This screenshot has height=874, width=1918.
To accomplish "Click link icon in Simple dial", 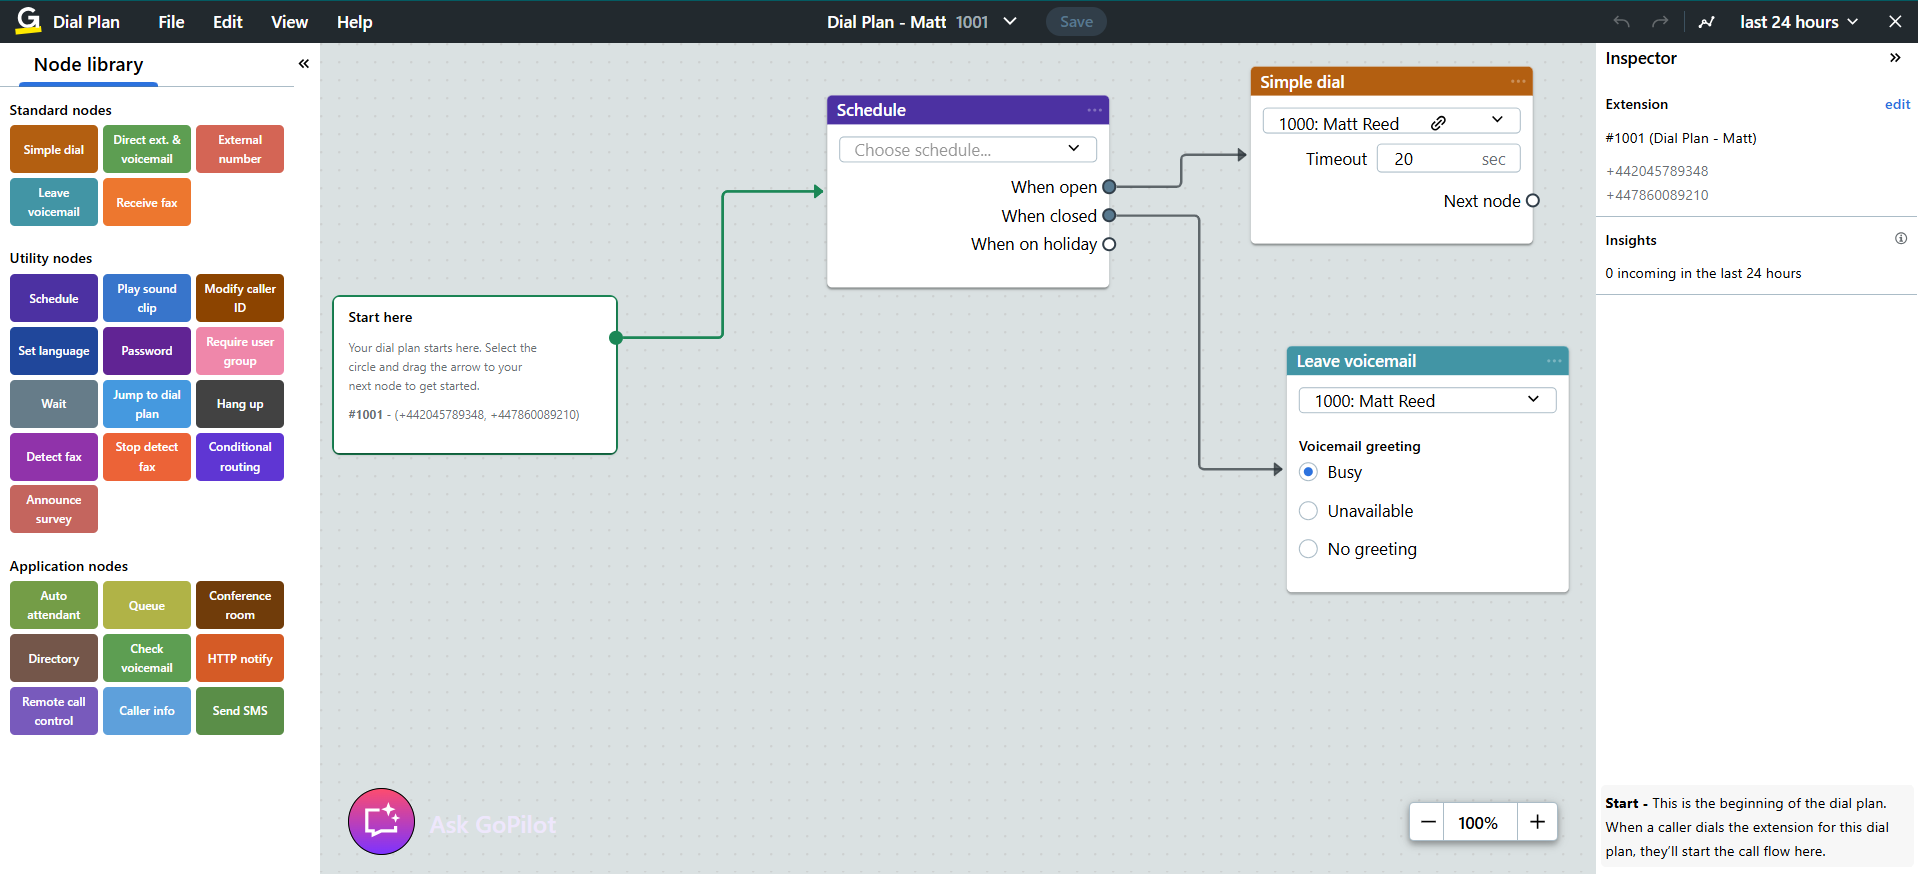I will tap(1438, 123).
